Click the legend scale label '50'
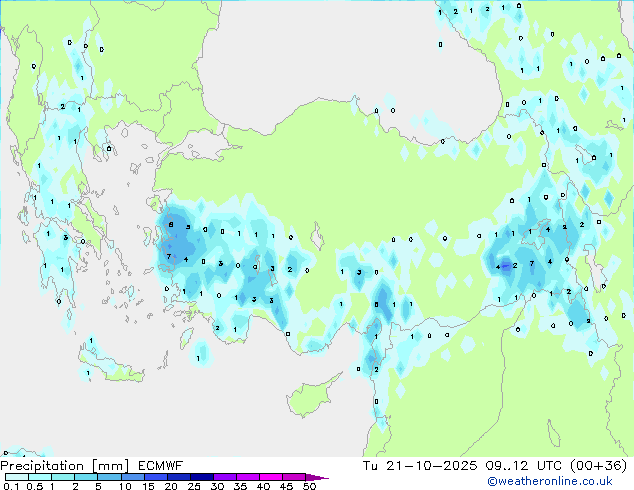The width and height of the screenshot is (634, 490). click(x=309, y=486)
